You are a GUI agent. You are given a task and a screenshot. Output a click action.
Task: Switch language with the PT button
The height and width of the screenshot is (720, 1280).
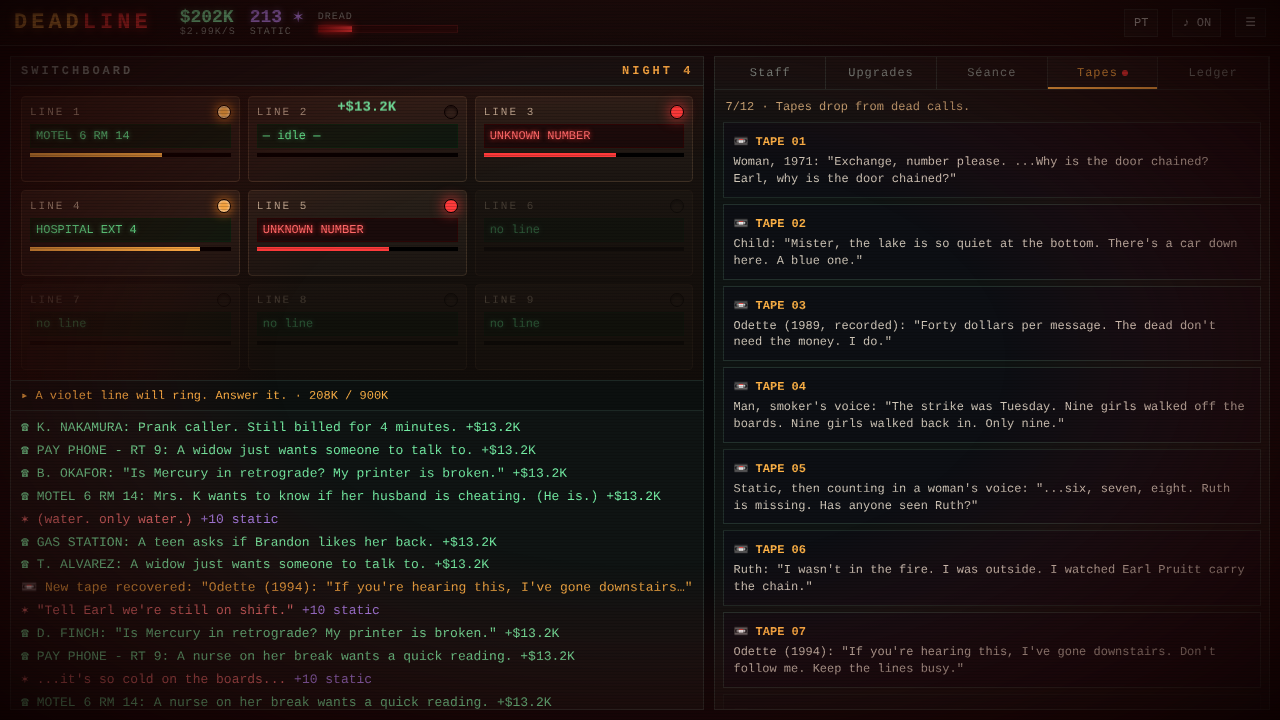click(1141, 23)
